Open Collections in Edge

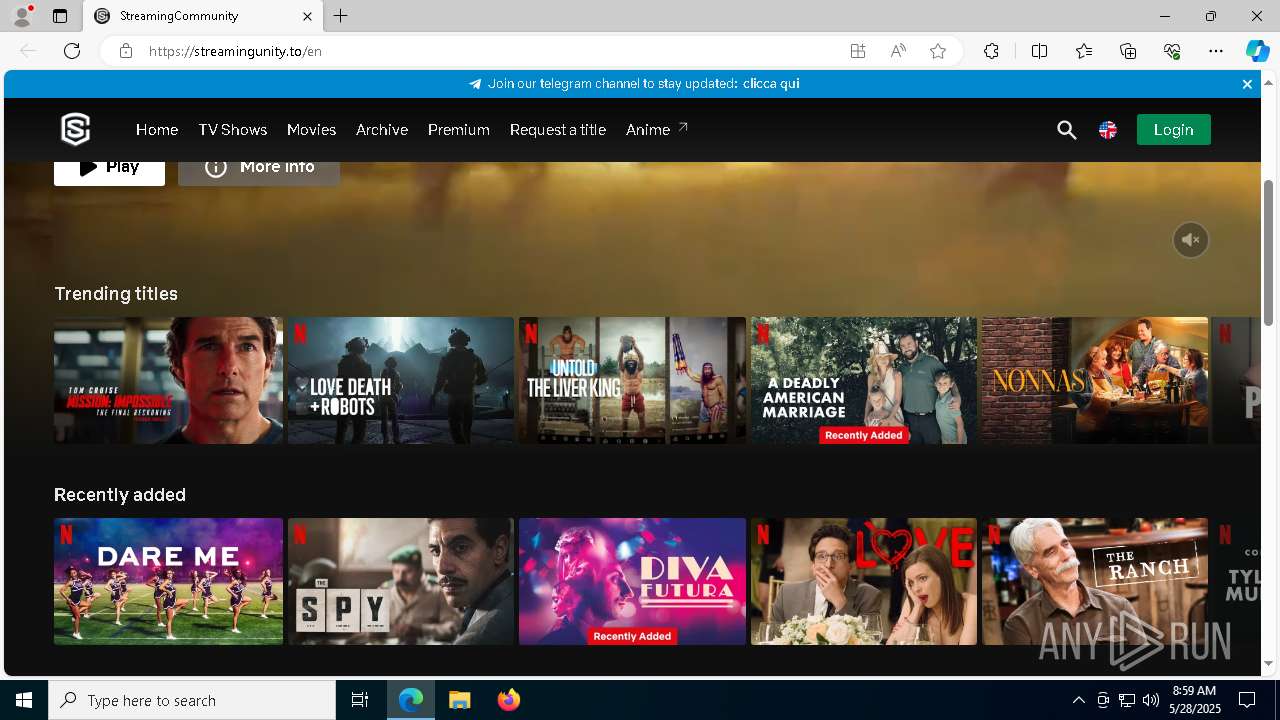pyautogui.click(x=1128, y=51)
